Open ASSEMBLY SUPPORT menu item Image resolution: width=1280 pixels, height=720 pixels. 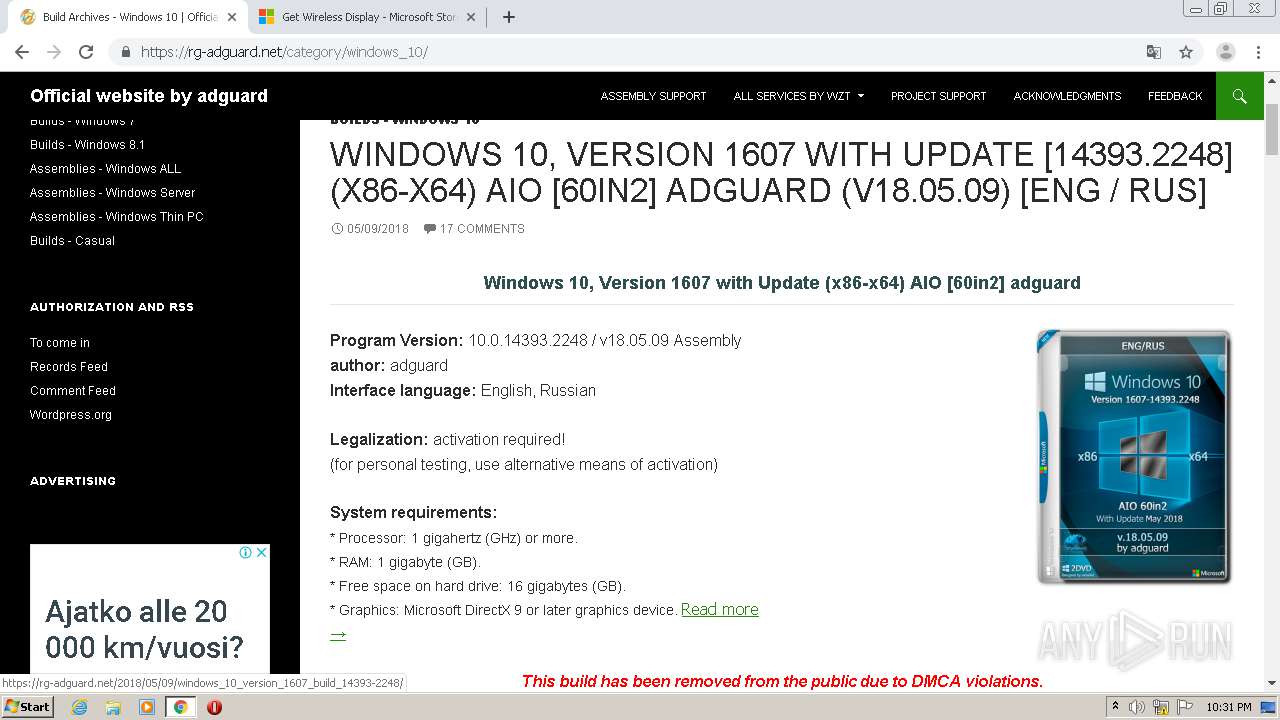[653, 96]
